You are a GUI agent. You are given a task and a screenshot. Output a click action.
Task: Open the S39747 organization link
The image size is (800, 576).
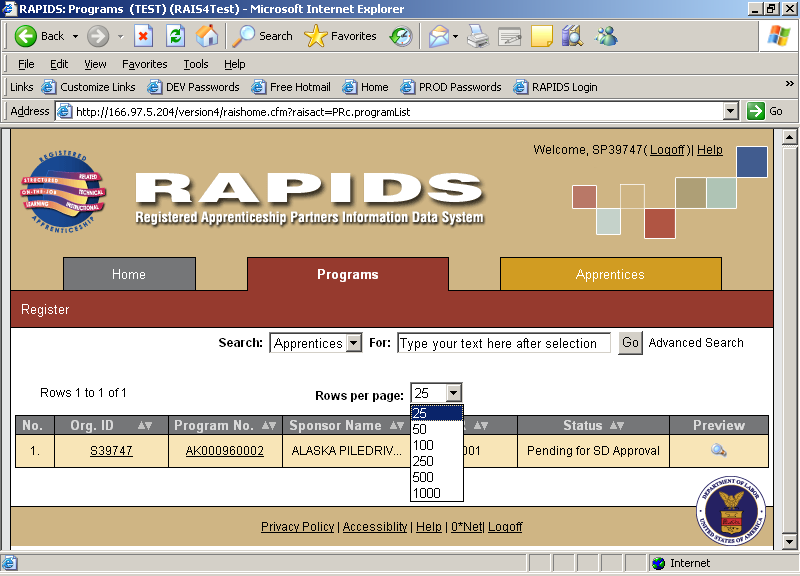click(x=111, y=451)
